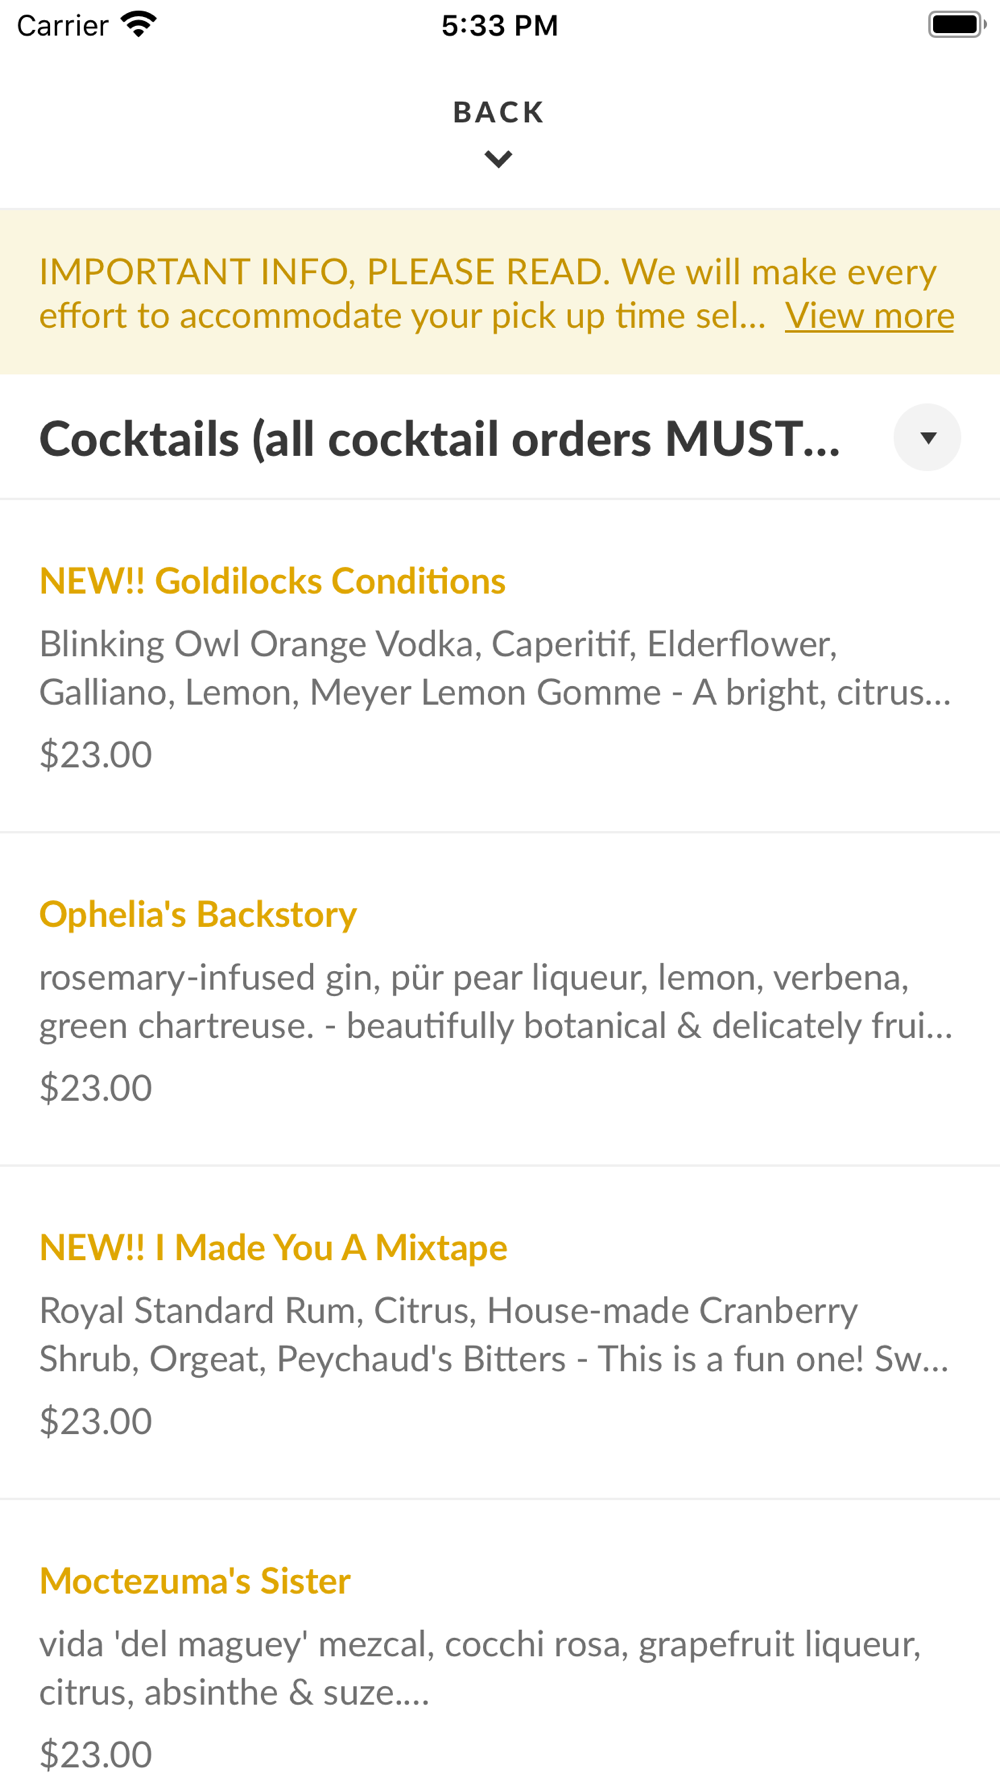
Task: Click Ophelia's Backstory rosemary-infused gin description
Action: click(496, 1001)
